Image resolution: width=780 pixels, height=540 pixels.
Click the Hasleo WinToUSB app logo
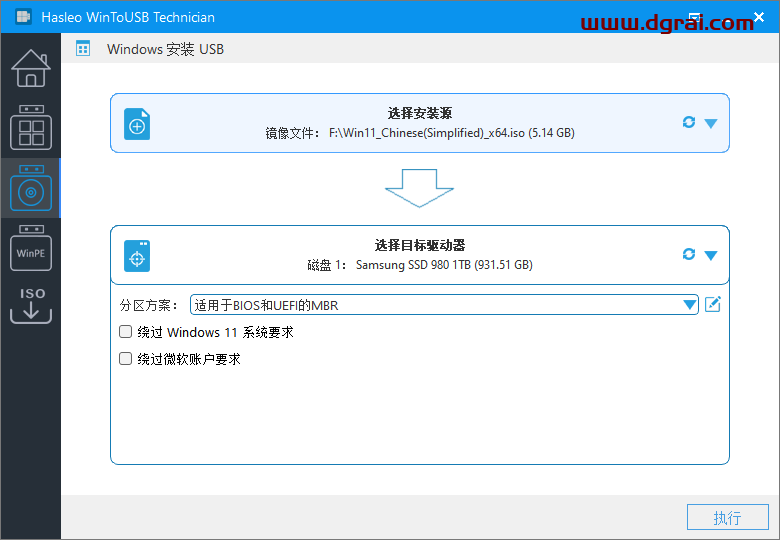(23, 16)
